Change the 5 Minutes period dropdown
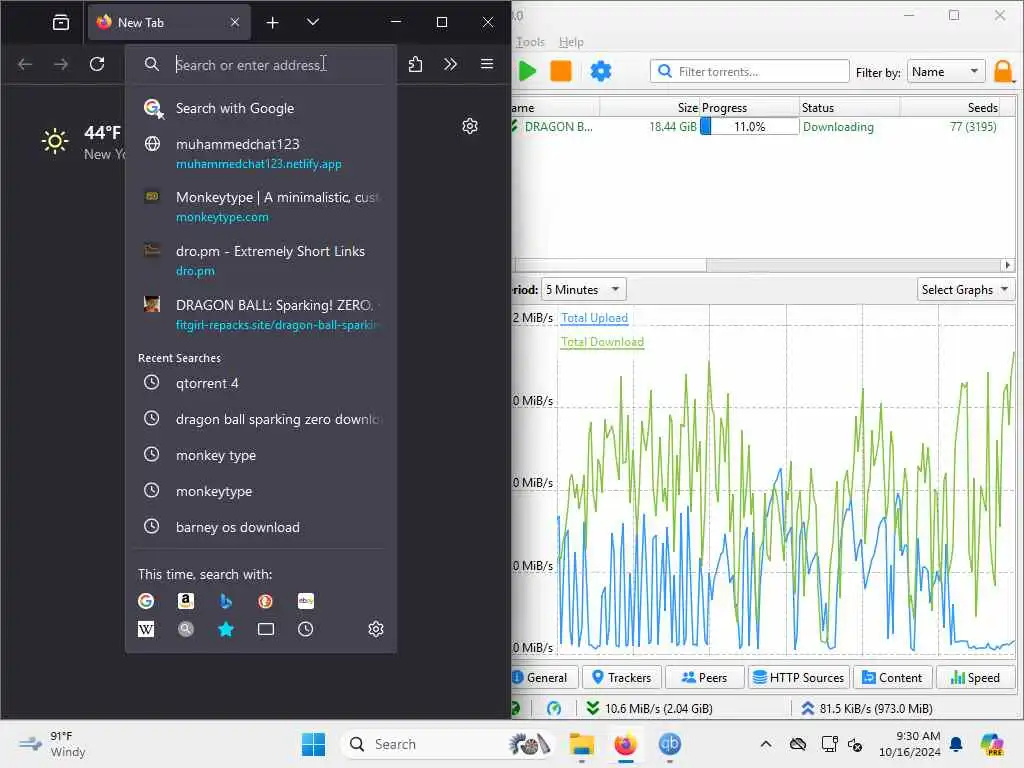 tap(583, 289)
